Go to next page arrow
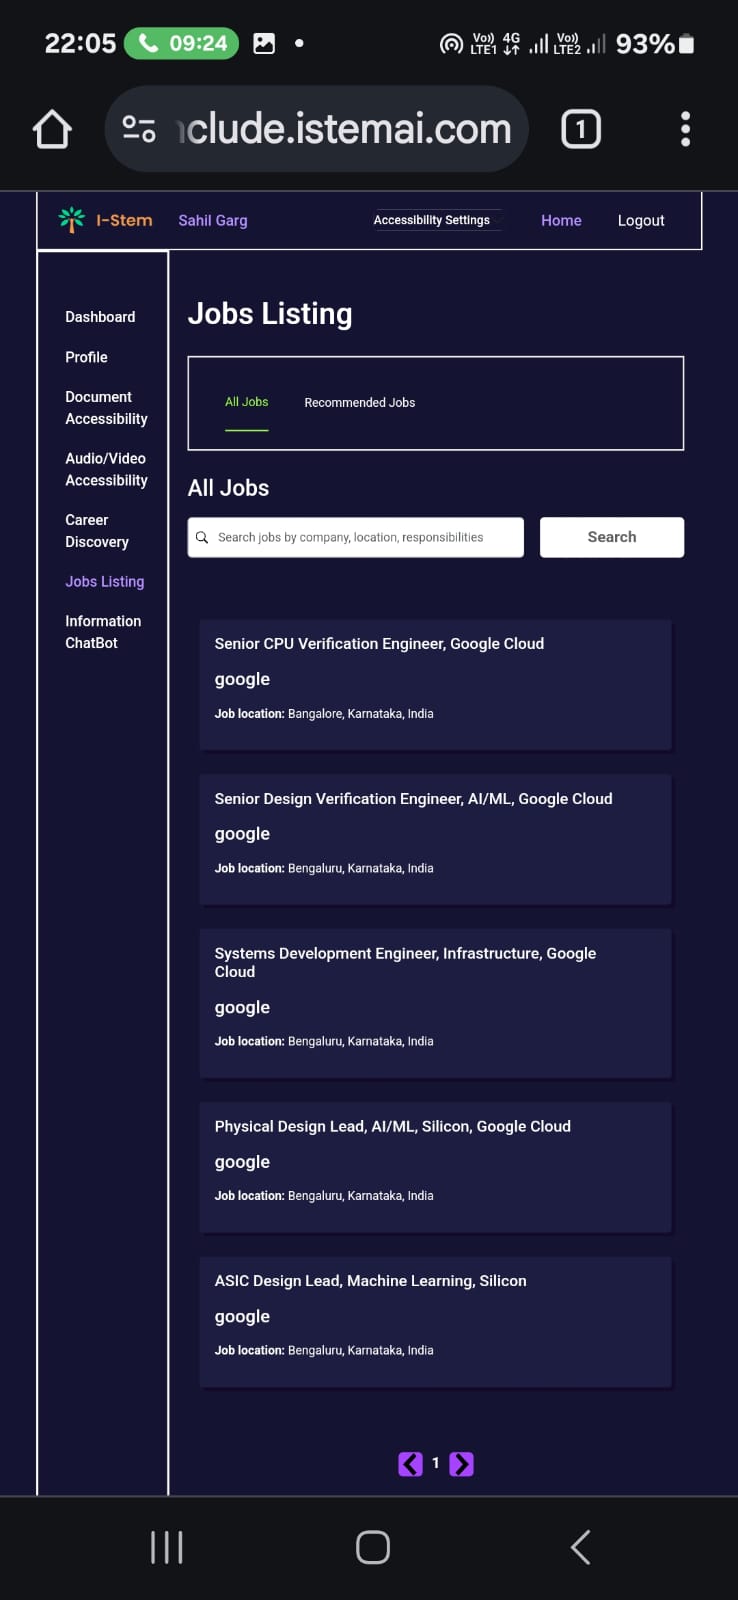 (461, 1464)
